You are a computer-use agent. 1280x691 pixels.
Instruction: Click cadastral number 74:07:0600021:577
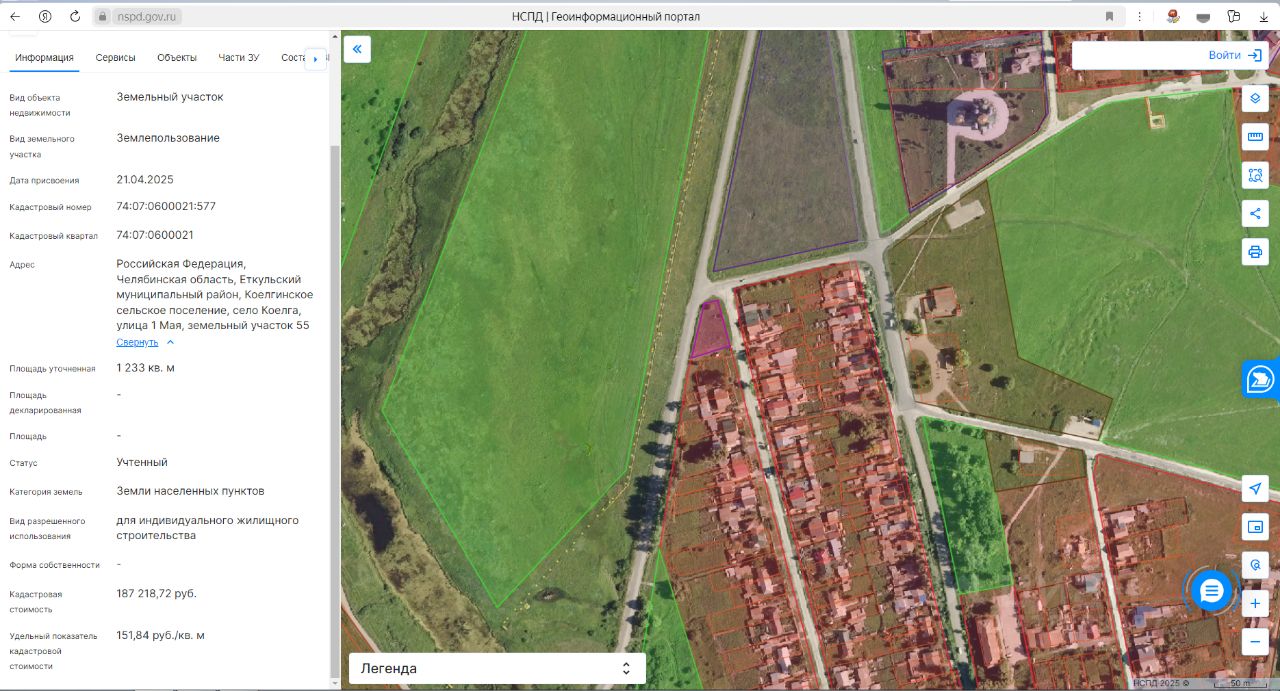pyautogui.click(x=166, y=207)
